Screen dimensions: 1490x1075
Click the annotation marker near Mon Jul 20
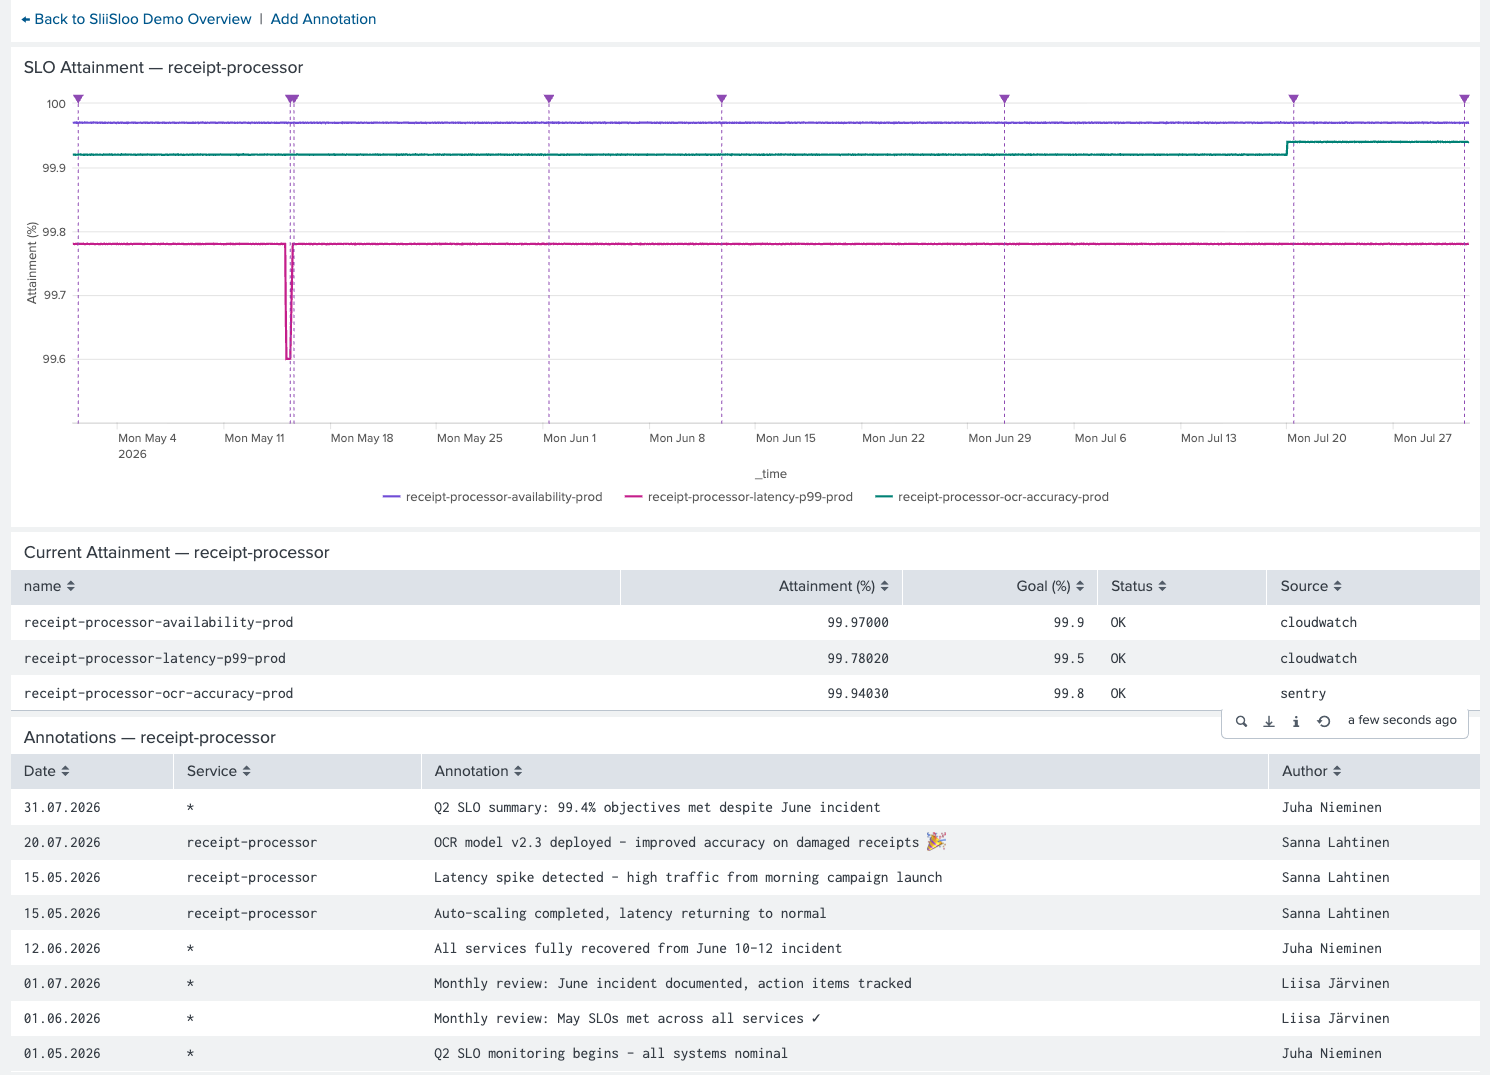point(1293,99)
